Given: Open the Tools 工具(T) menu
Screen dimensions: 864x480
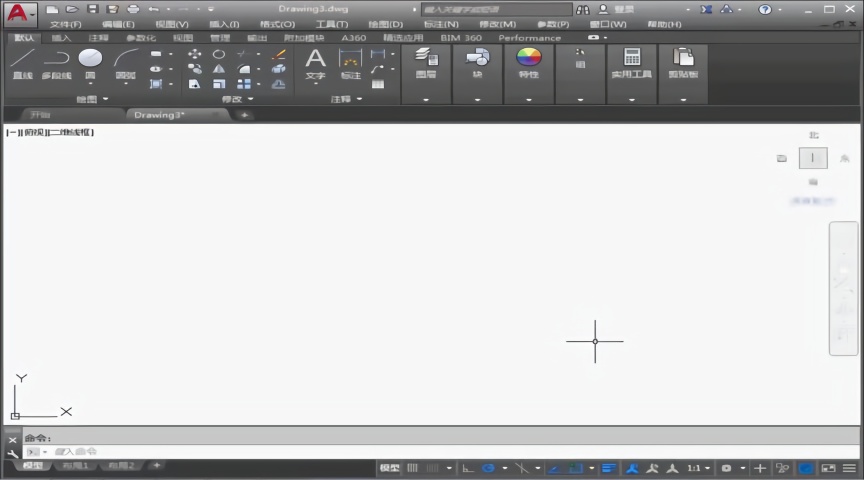Looking at the screenshot, I should click(332, 24).
